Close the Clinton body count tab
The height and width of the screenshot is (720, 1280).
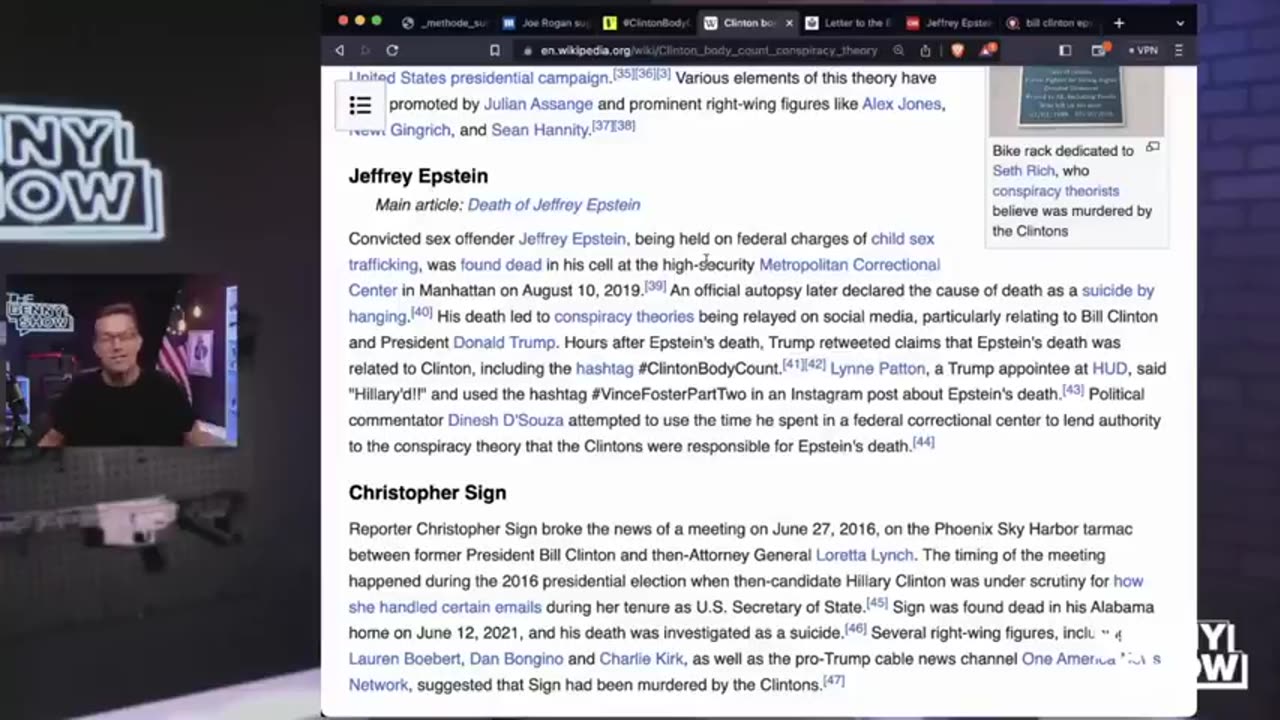[788, 22]
